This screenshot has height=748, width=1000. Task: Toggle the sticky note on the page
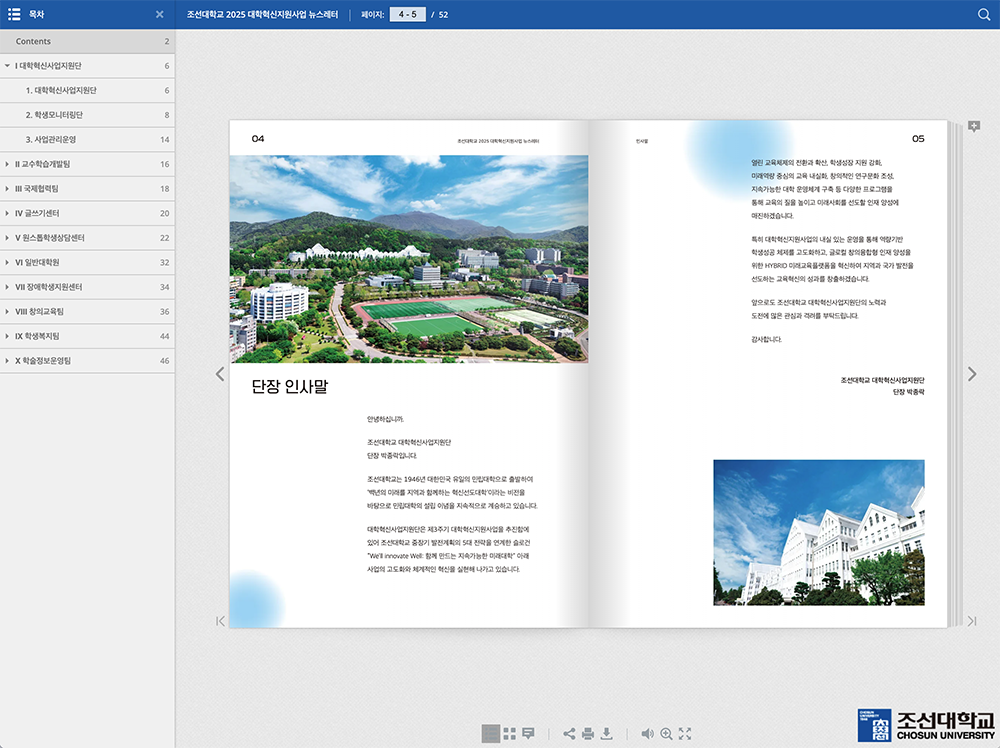[x=975, y=124]
